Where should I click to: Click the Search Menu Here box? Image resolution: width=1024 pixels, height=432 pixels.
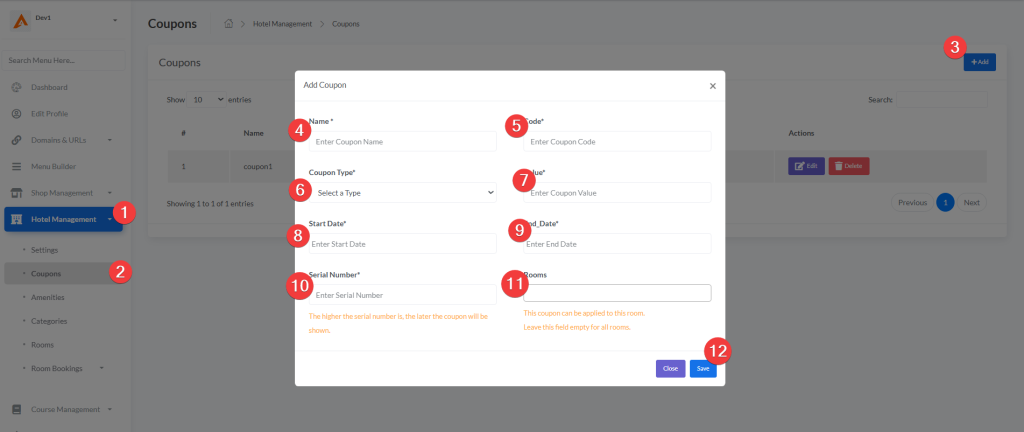point(64,61)
